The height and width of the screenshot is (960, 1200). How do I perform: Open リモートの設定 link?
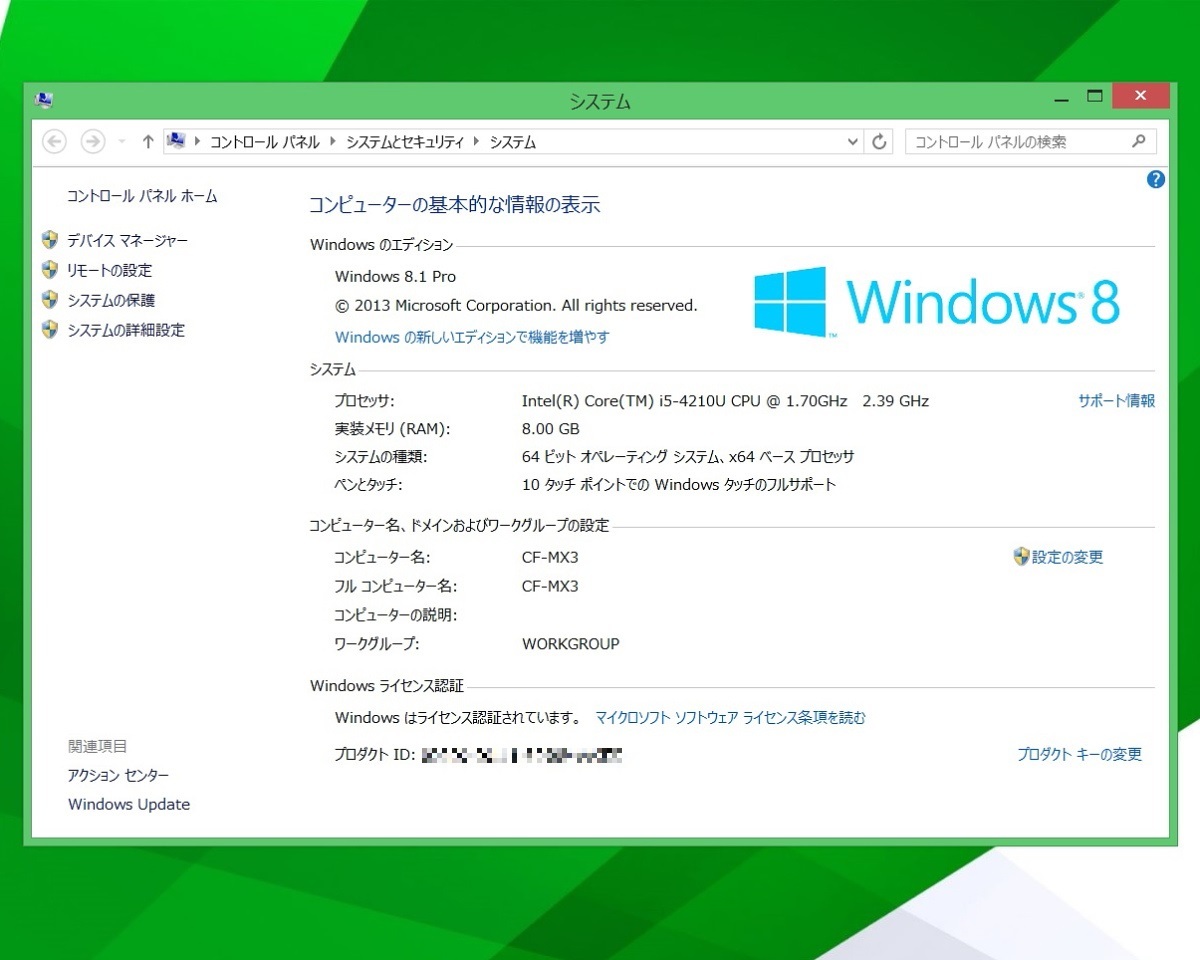(x=110, y=271)
